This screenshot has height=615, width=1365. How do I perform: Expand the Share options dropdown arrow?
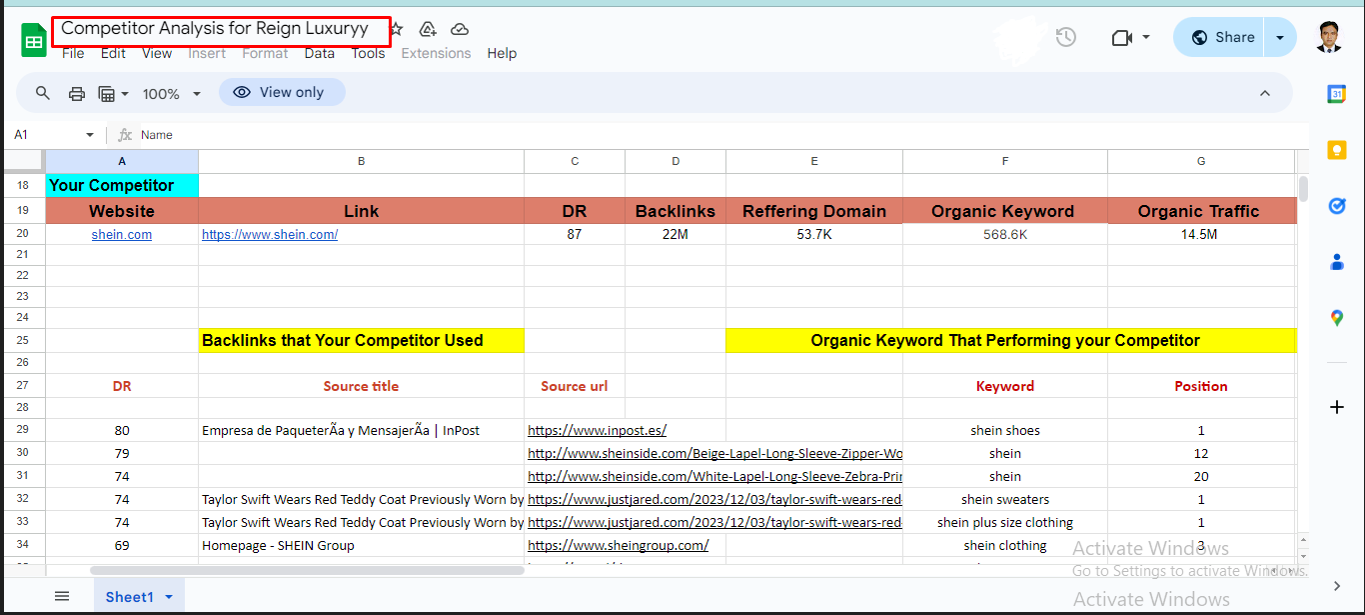(x=1280, y=37)
